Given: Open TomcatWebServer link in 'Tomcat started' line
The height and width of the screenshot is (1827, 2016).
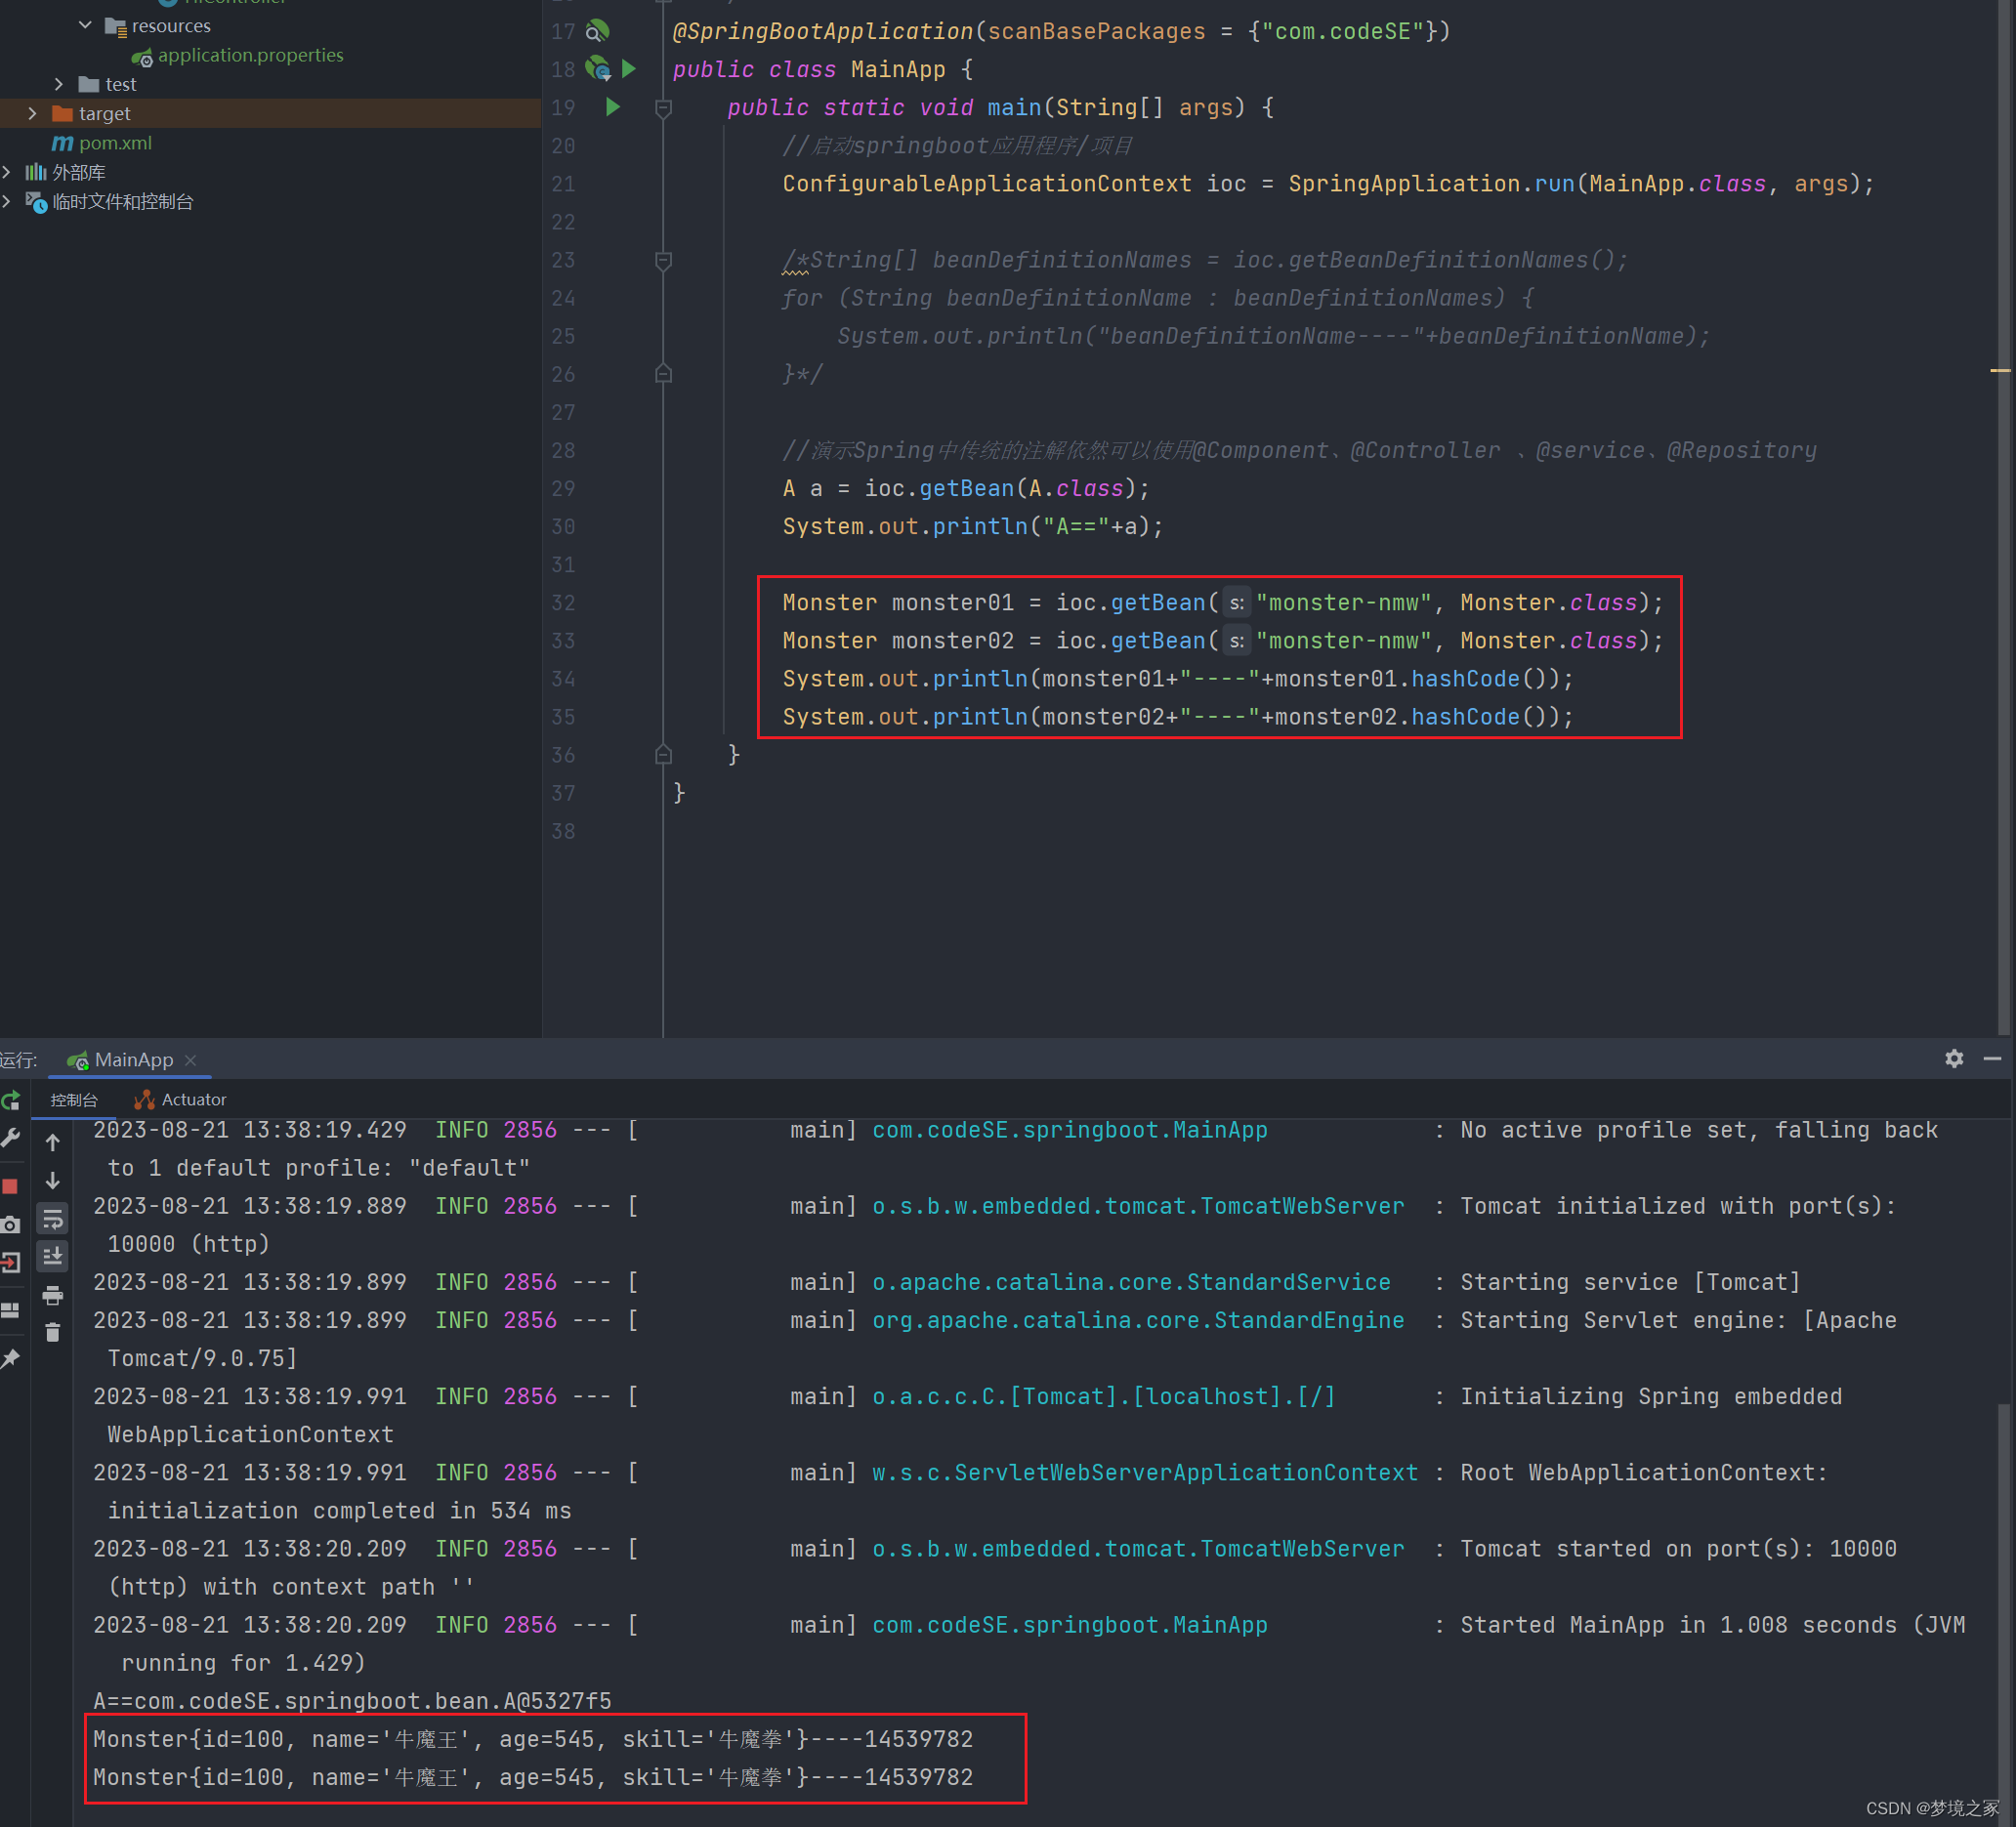Looking at the screenshot, I should (1138, 1548).
